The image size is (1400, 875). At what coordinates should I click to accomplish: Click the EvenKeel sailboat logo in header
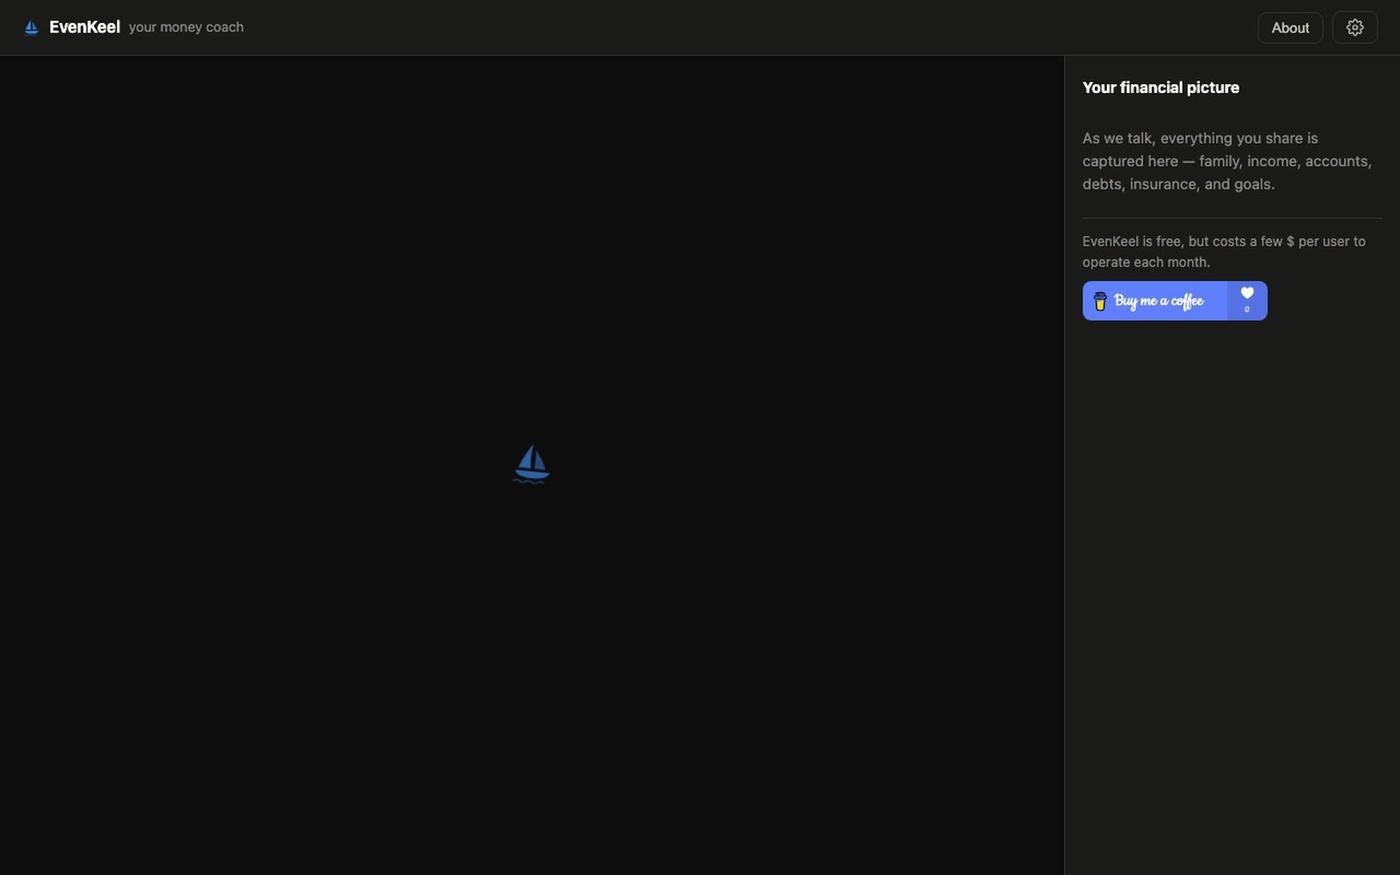point(31,28)
